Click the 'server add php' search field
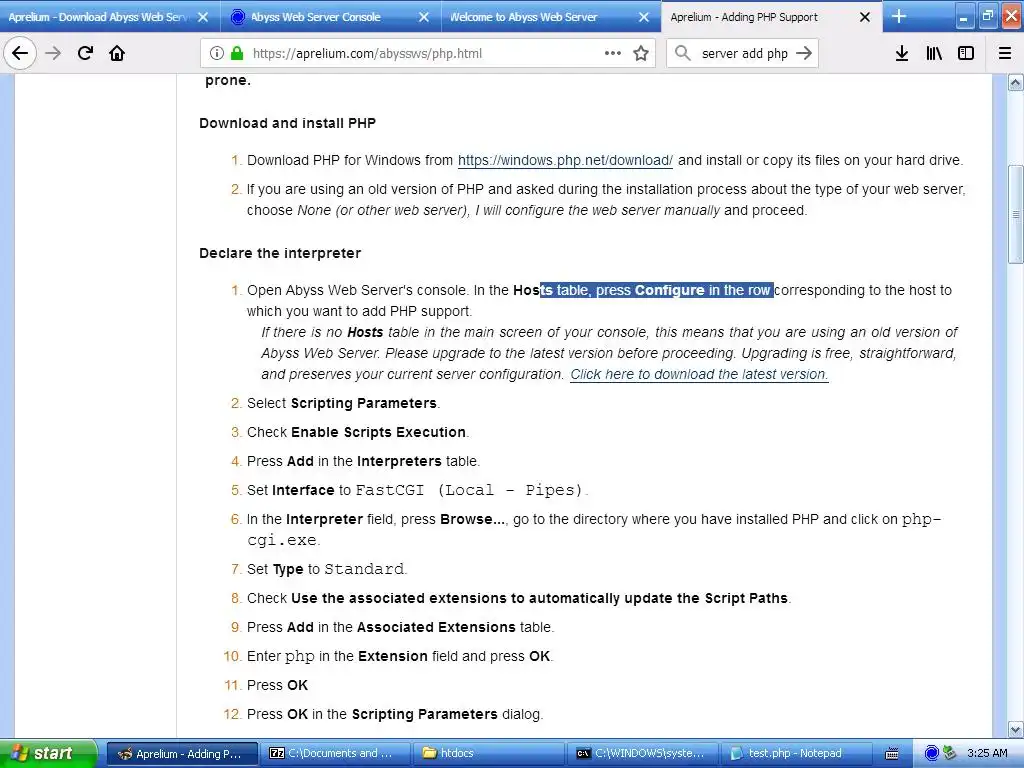The height and width of the screenshot is (768, 1024). tap(744, 53)
